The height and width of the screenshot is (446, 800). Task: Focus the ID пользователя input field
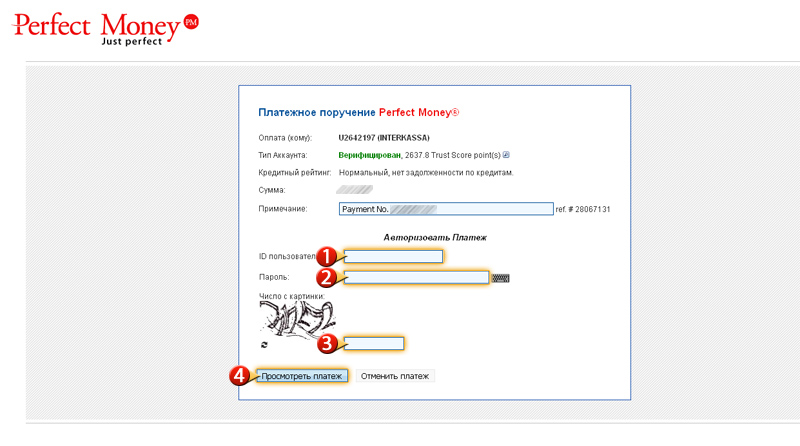point(393,256)
